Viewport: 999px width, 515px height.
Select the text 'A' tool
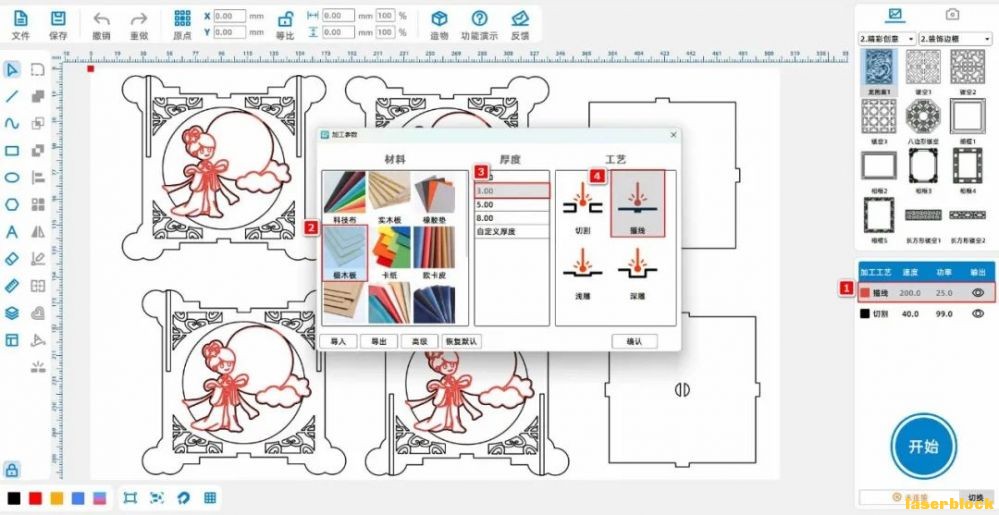[x=11, y=232]
